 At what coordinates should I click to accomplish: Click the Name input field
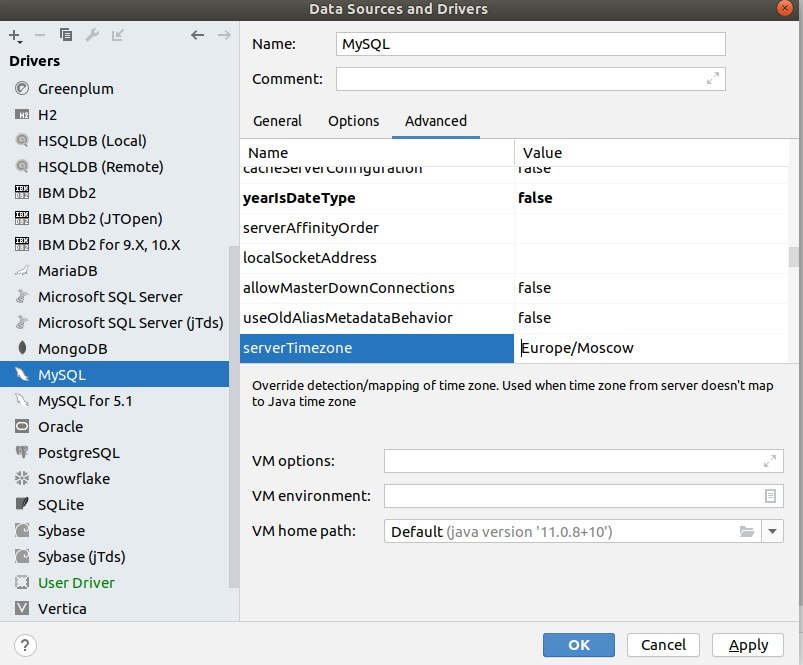click(x=531, y=44)
